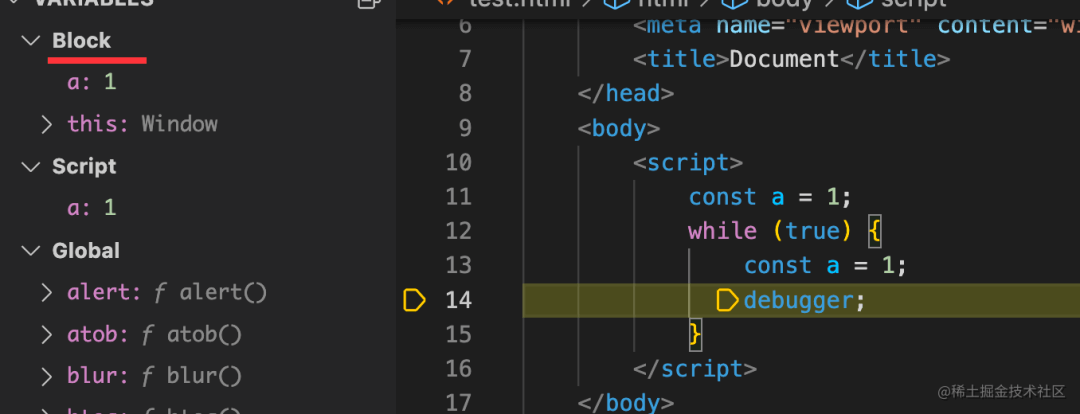Click the 'true' literal in while condition
The height and width of the screenshot is (414, 1080).
click(811, 231)
